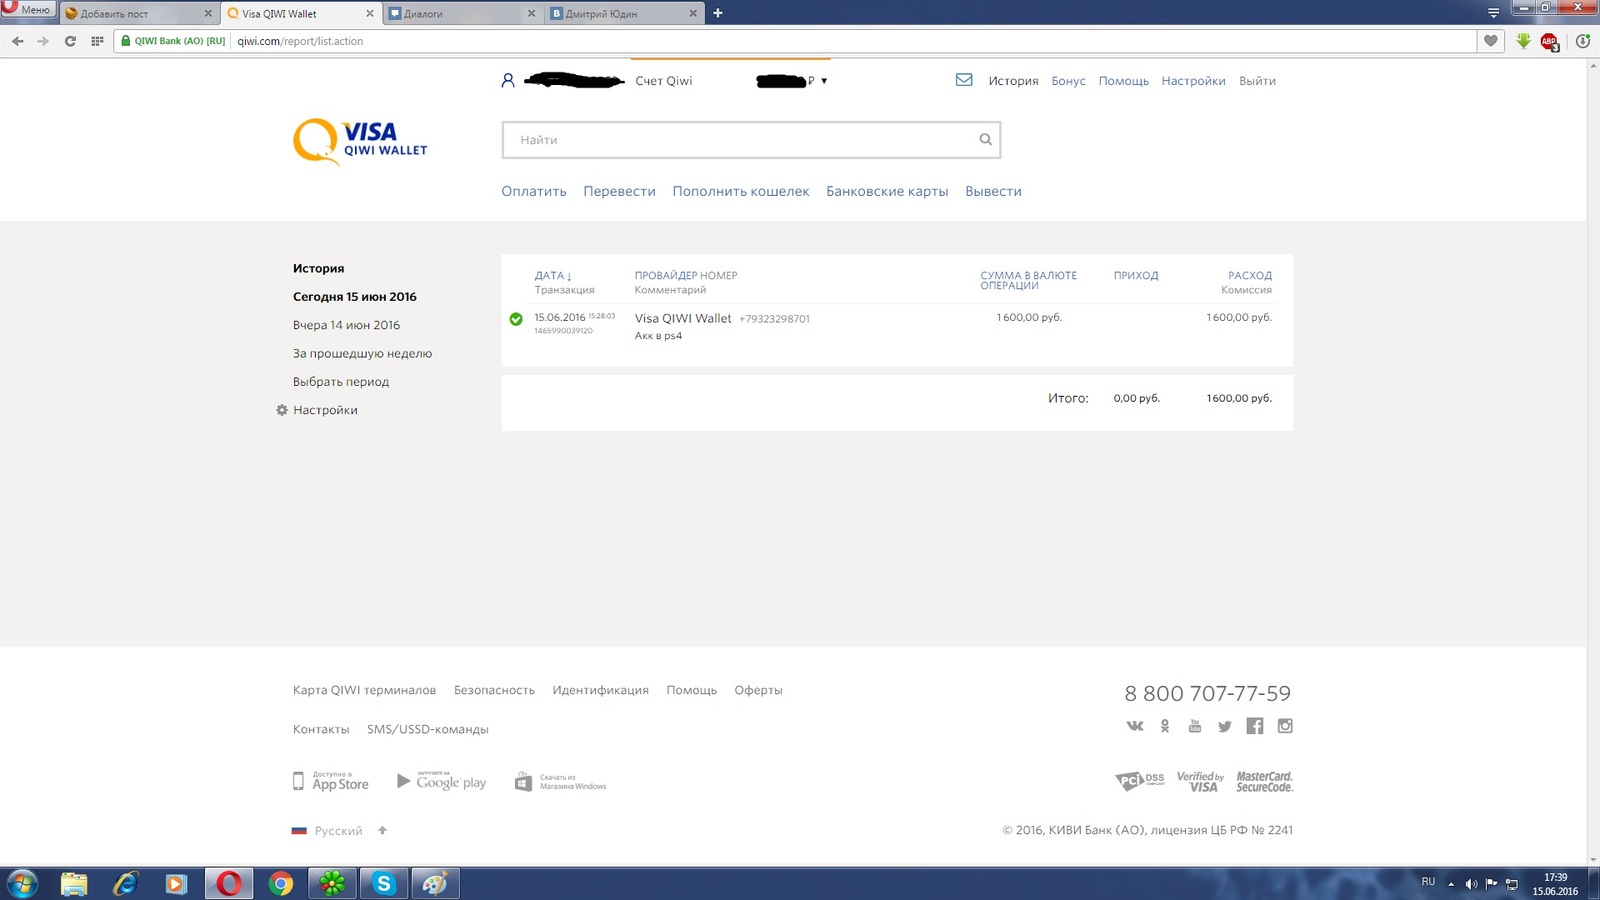
Task: Bookmark page with heart icon
Action: click(x=1491, y=41)
